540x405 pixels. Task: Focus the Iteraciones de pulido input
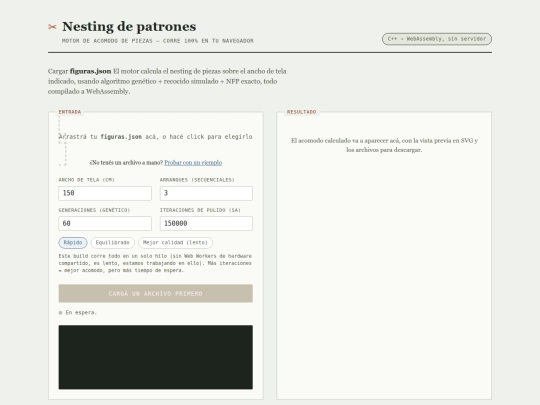click(206, 224)
